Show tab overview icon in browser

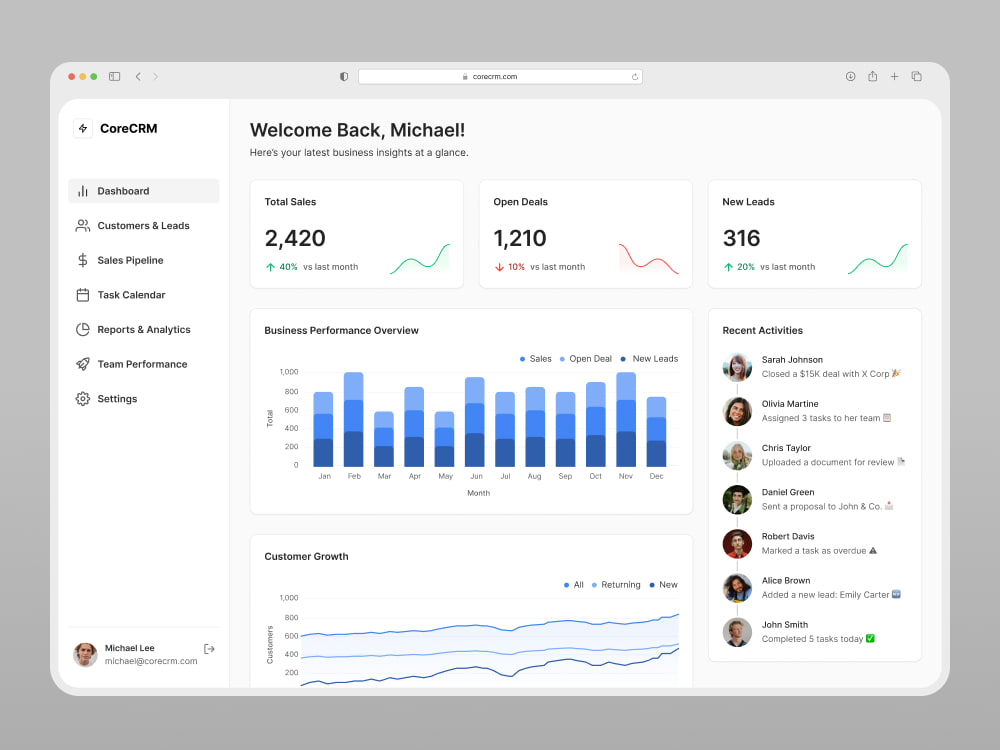click(916, 77)
